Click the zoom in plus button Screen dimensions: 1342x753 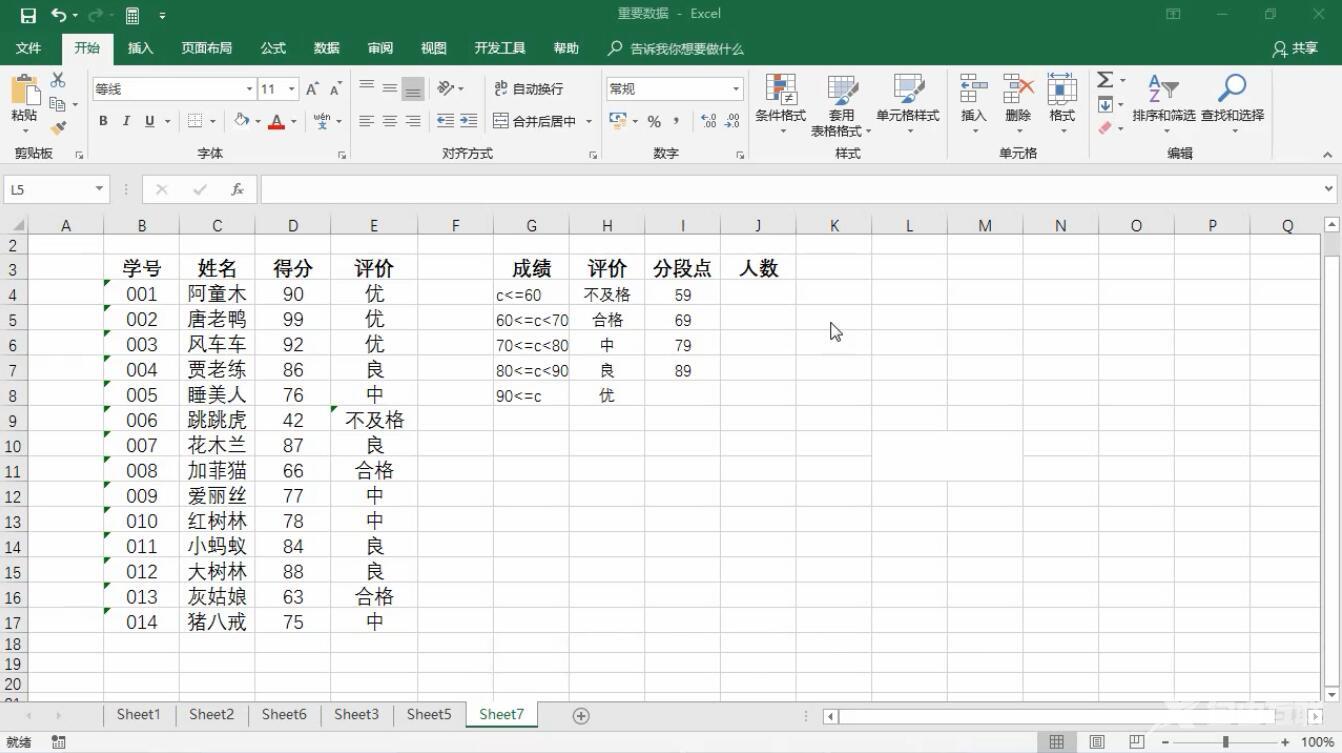point(1285,742)
